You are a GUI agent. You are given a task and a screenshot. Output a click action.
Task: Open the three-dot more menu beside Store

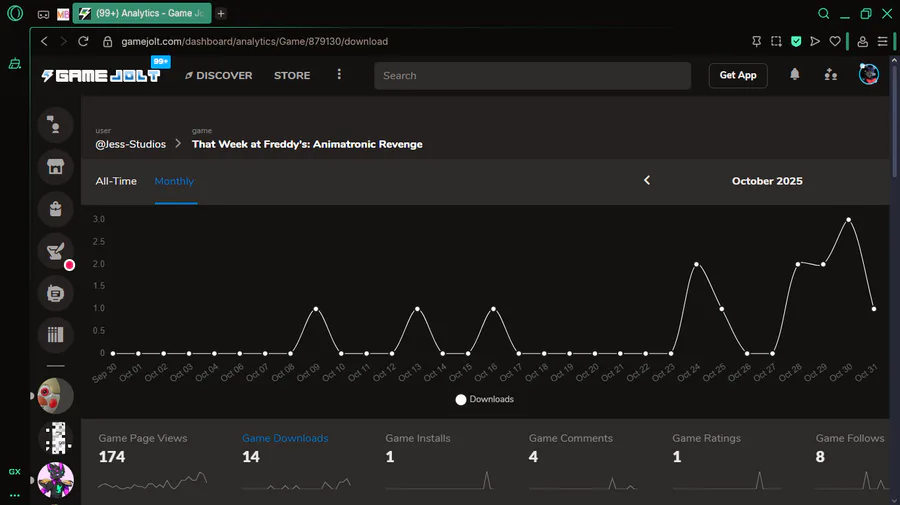[x=339, y=75]
